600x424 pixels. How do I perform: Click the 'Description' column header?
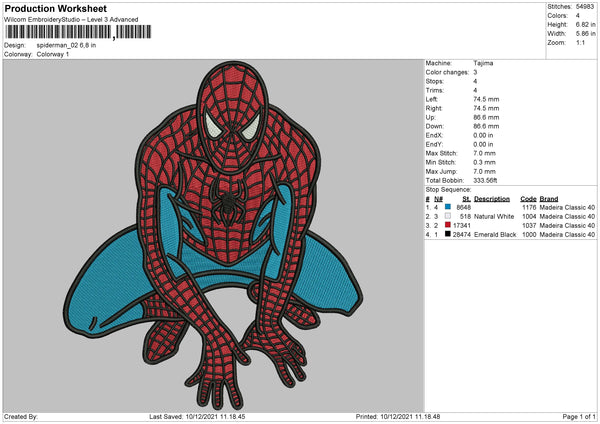coord(492,199)
